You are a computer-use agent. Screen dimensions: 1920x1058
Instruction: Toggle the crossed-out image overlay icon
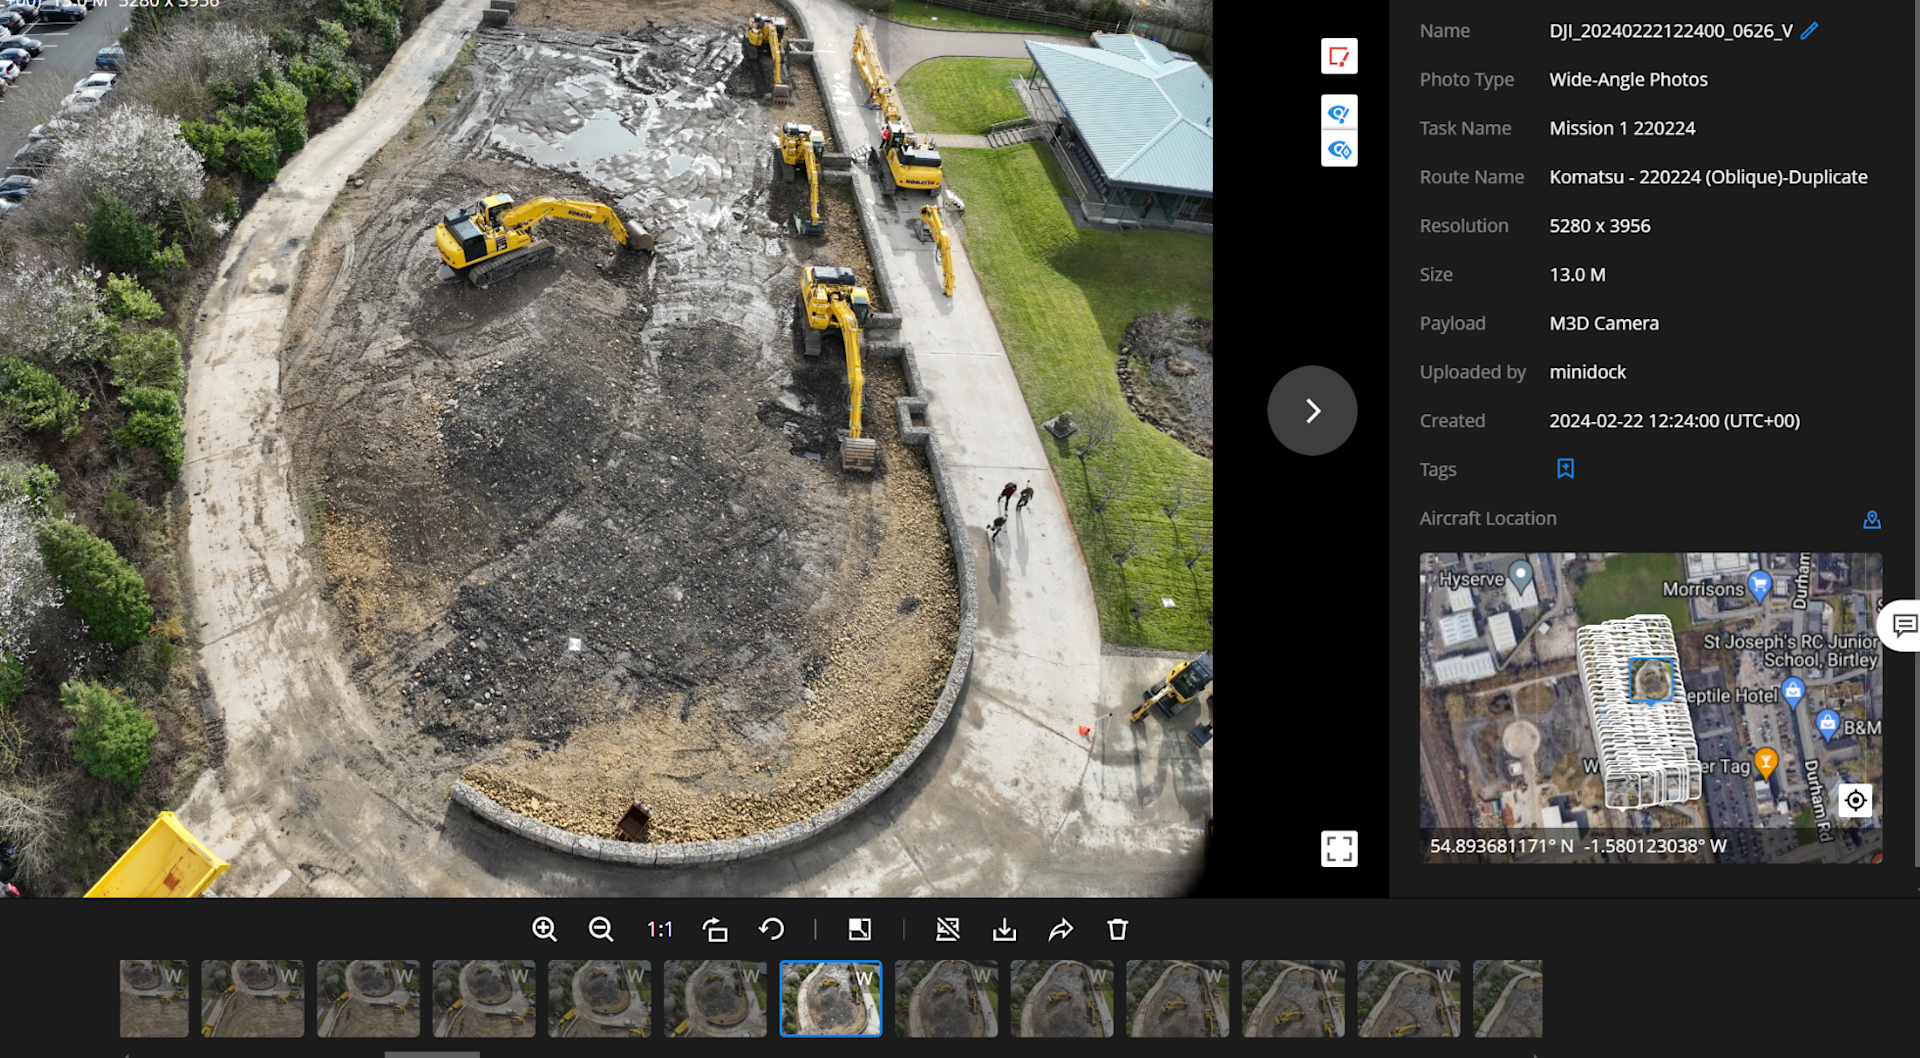947,930
